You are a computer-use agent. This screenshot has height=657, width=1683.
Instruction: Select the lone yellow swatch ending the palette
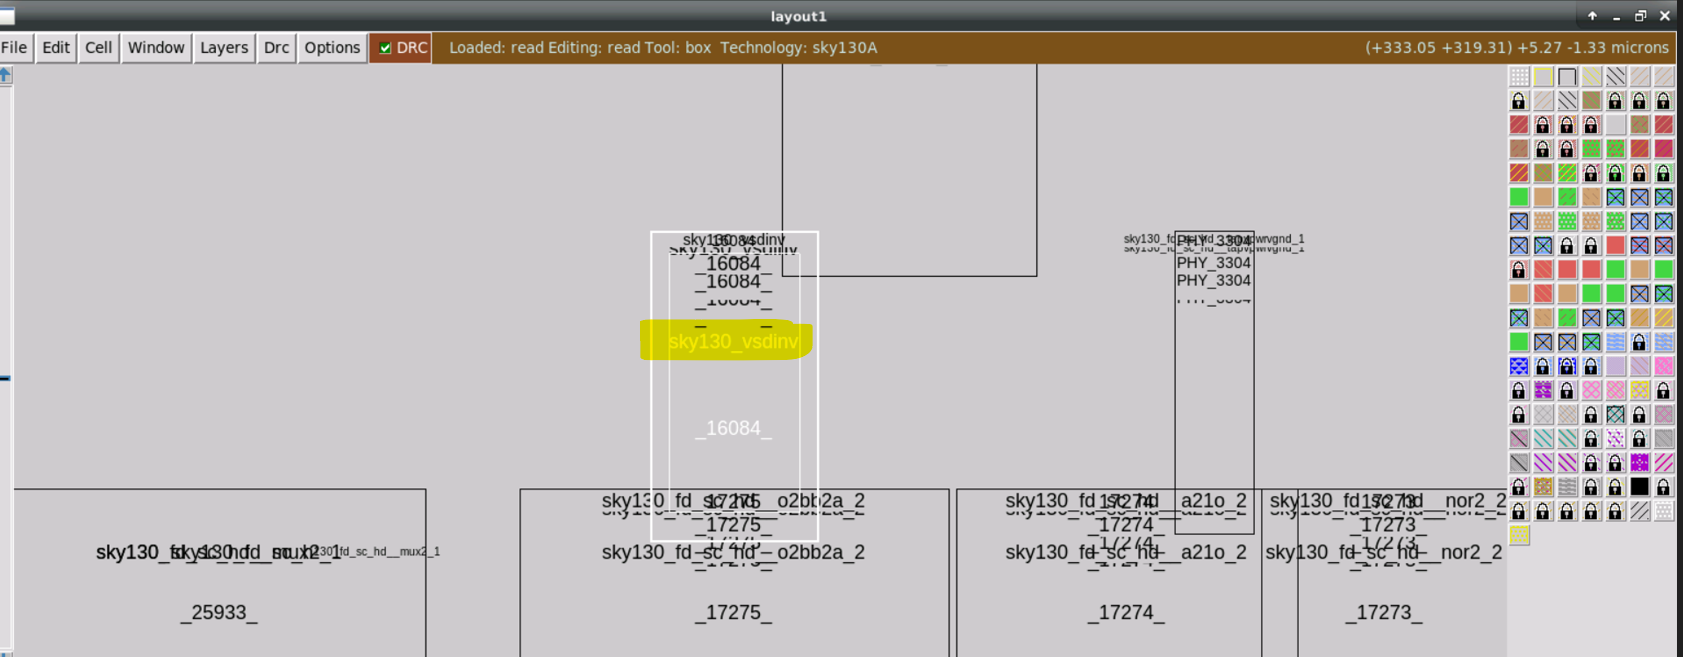coord(1519,535)
